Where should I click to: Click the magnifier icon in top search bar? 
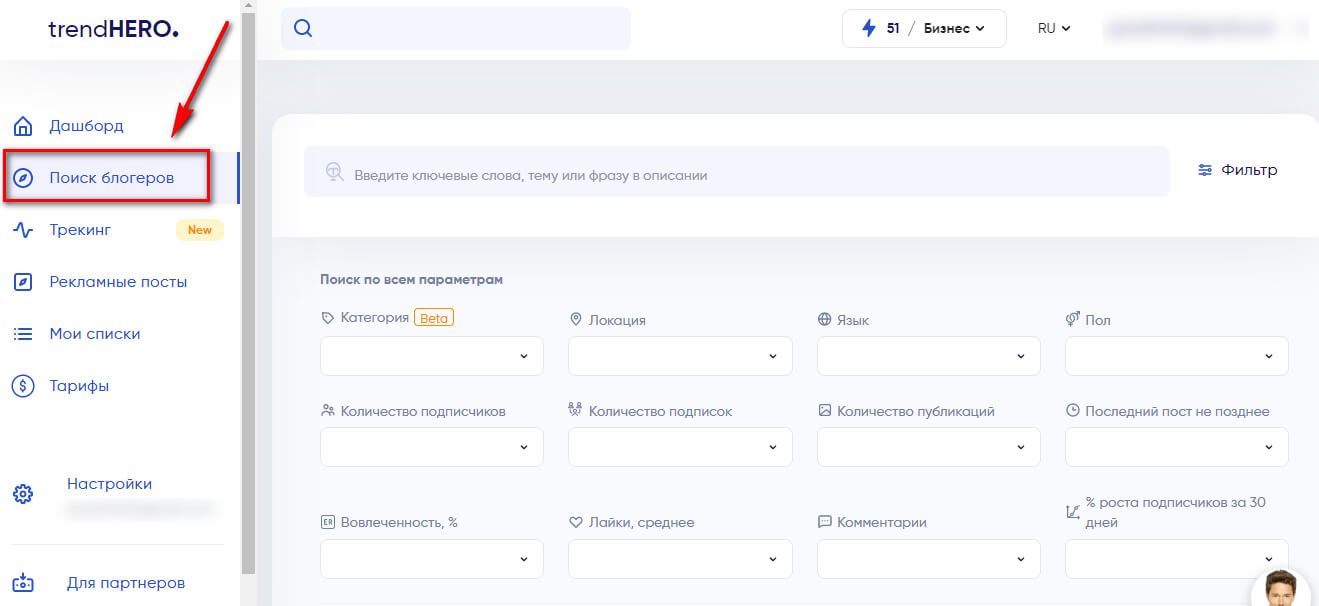303,29
